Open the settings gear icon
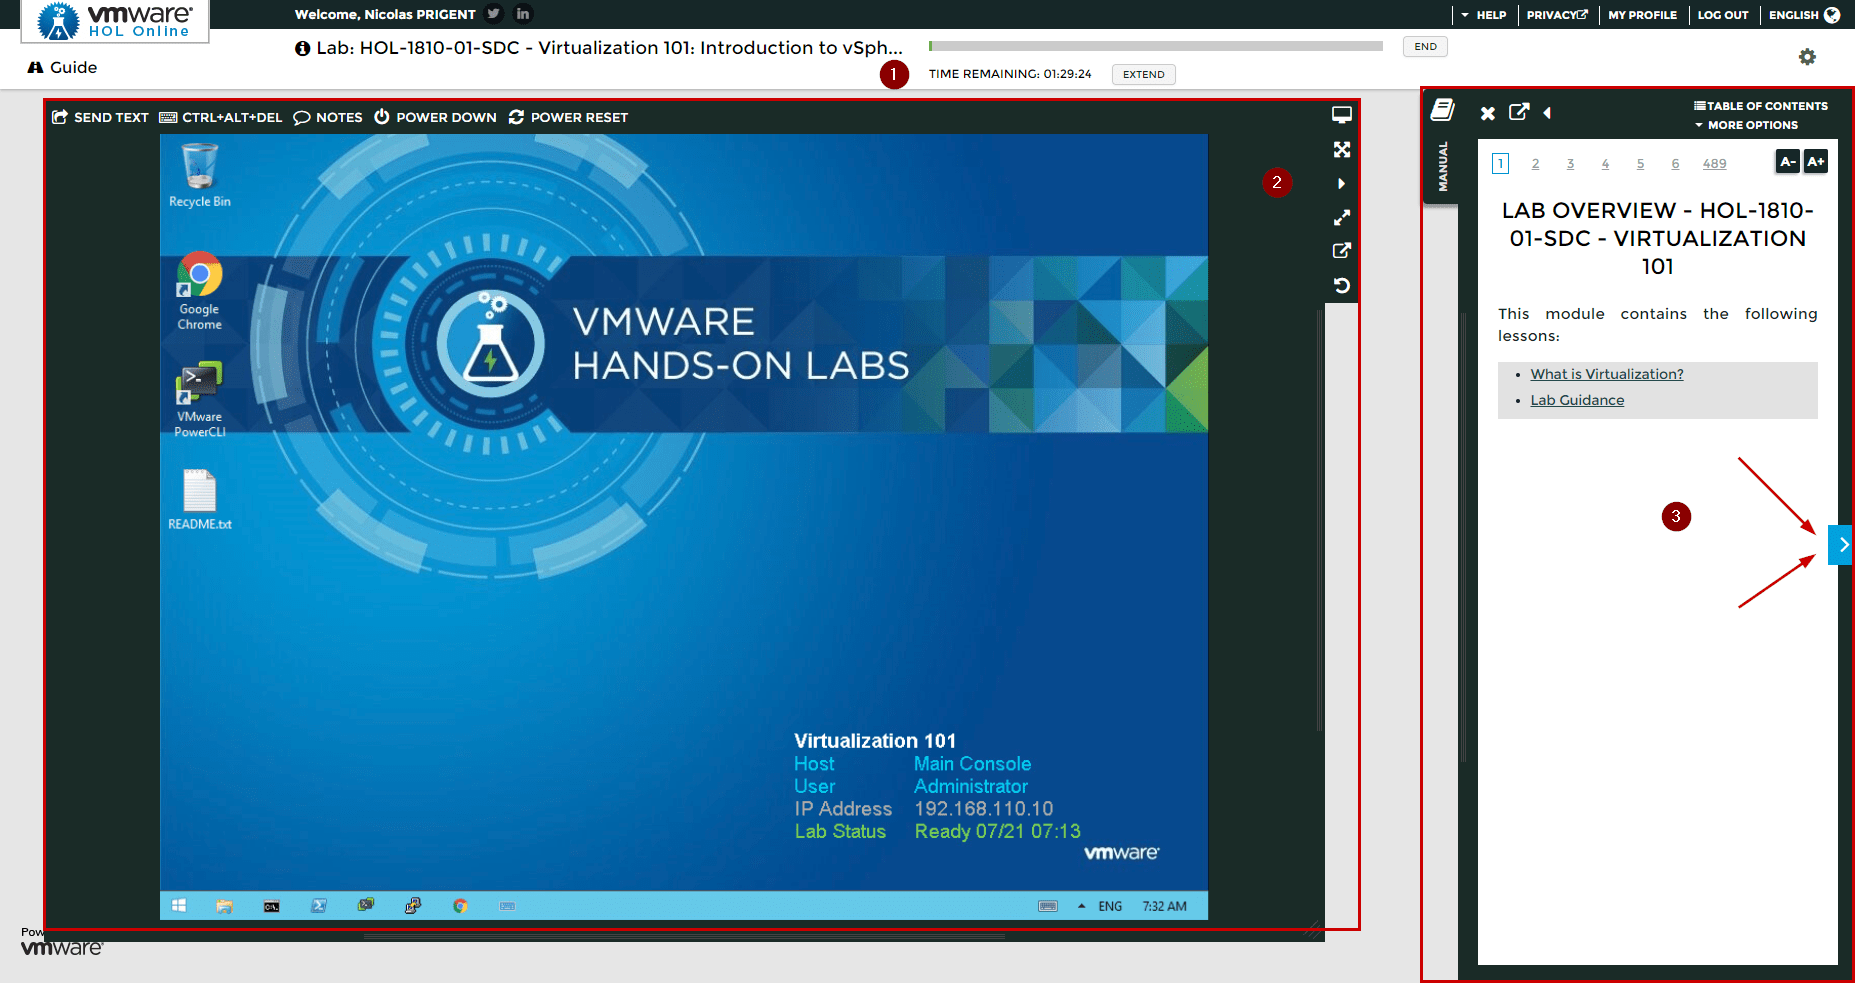This screenshot has width=1855, height=983. pyautogui.click(x=1807, y=57)
